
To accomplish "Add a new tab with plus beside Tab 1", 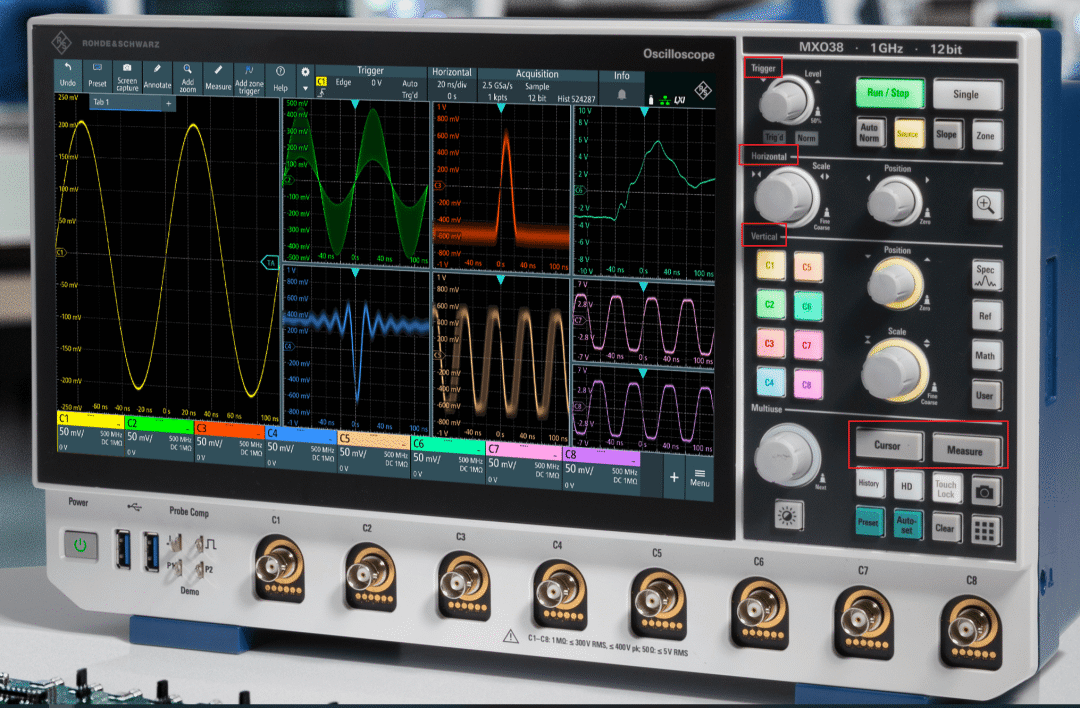I will tap(168, 103).
